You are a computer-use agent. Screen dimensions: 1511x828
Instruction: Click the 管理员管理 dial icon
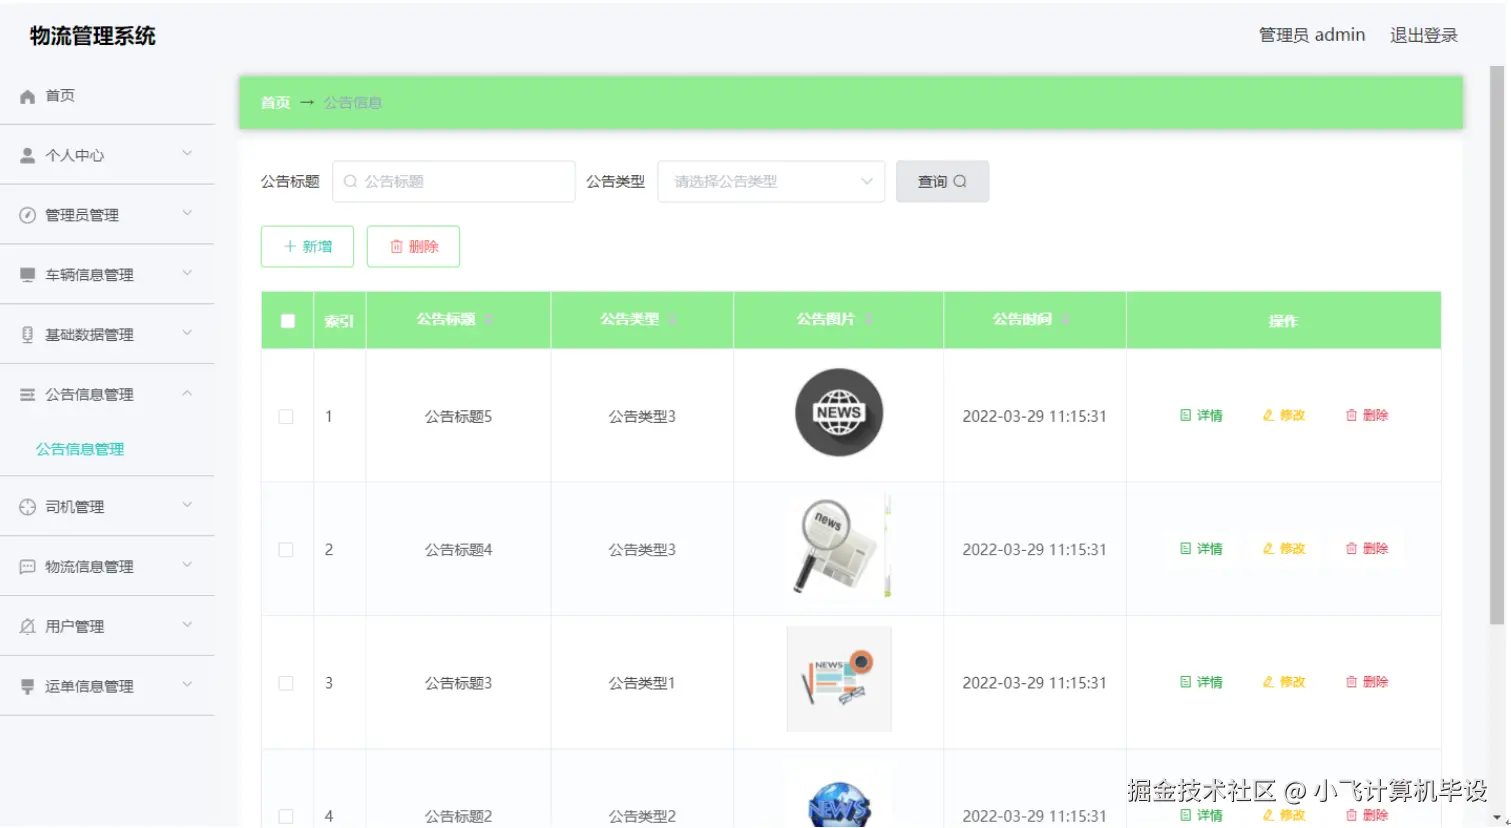point(27,214)
